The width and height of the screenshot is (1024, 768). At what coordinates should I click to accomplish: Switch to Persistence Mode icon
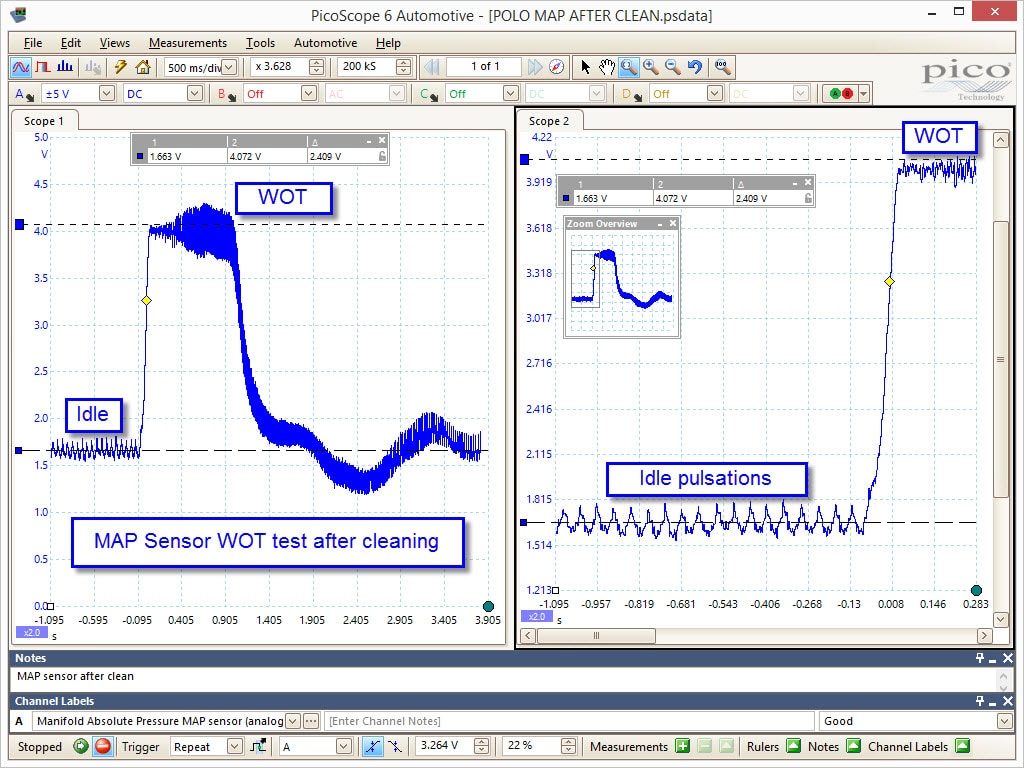pyautogui.click(x=43, y=67)
